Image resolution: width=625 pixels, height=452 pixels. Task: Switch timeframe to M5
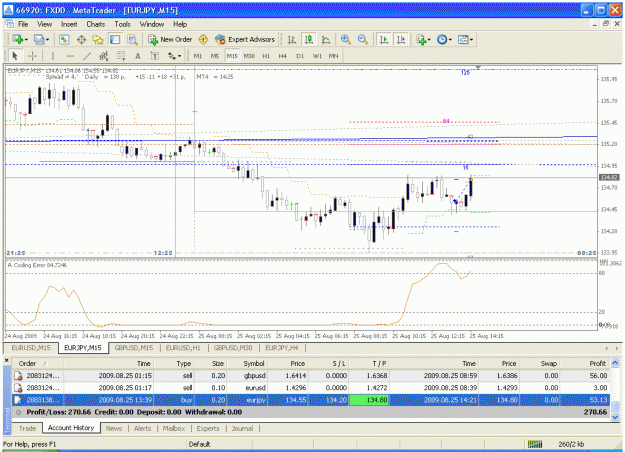pos(215,56)
